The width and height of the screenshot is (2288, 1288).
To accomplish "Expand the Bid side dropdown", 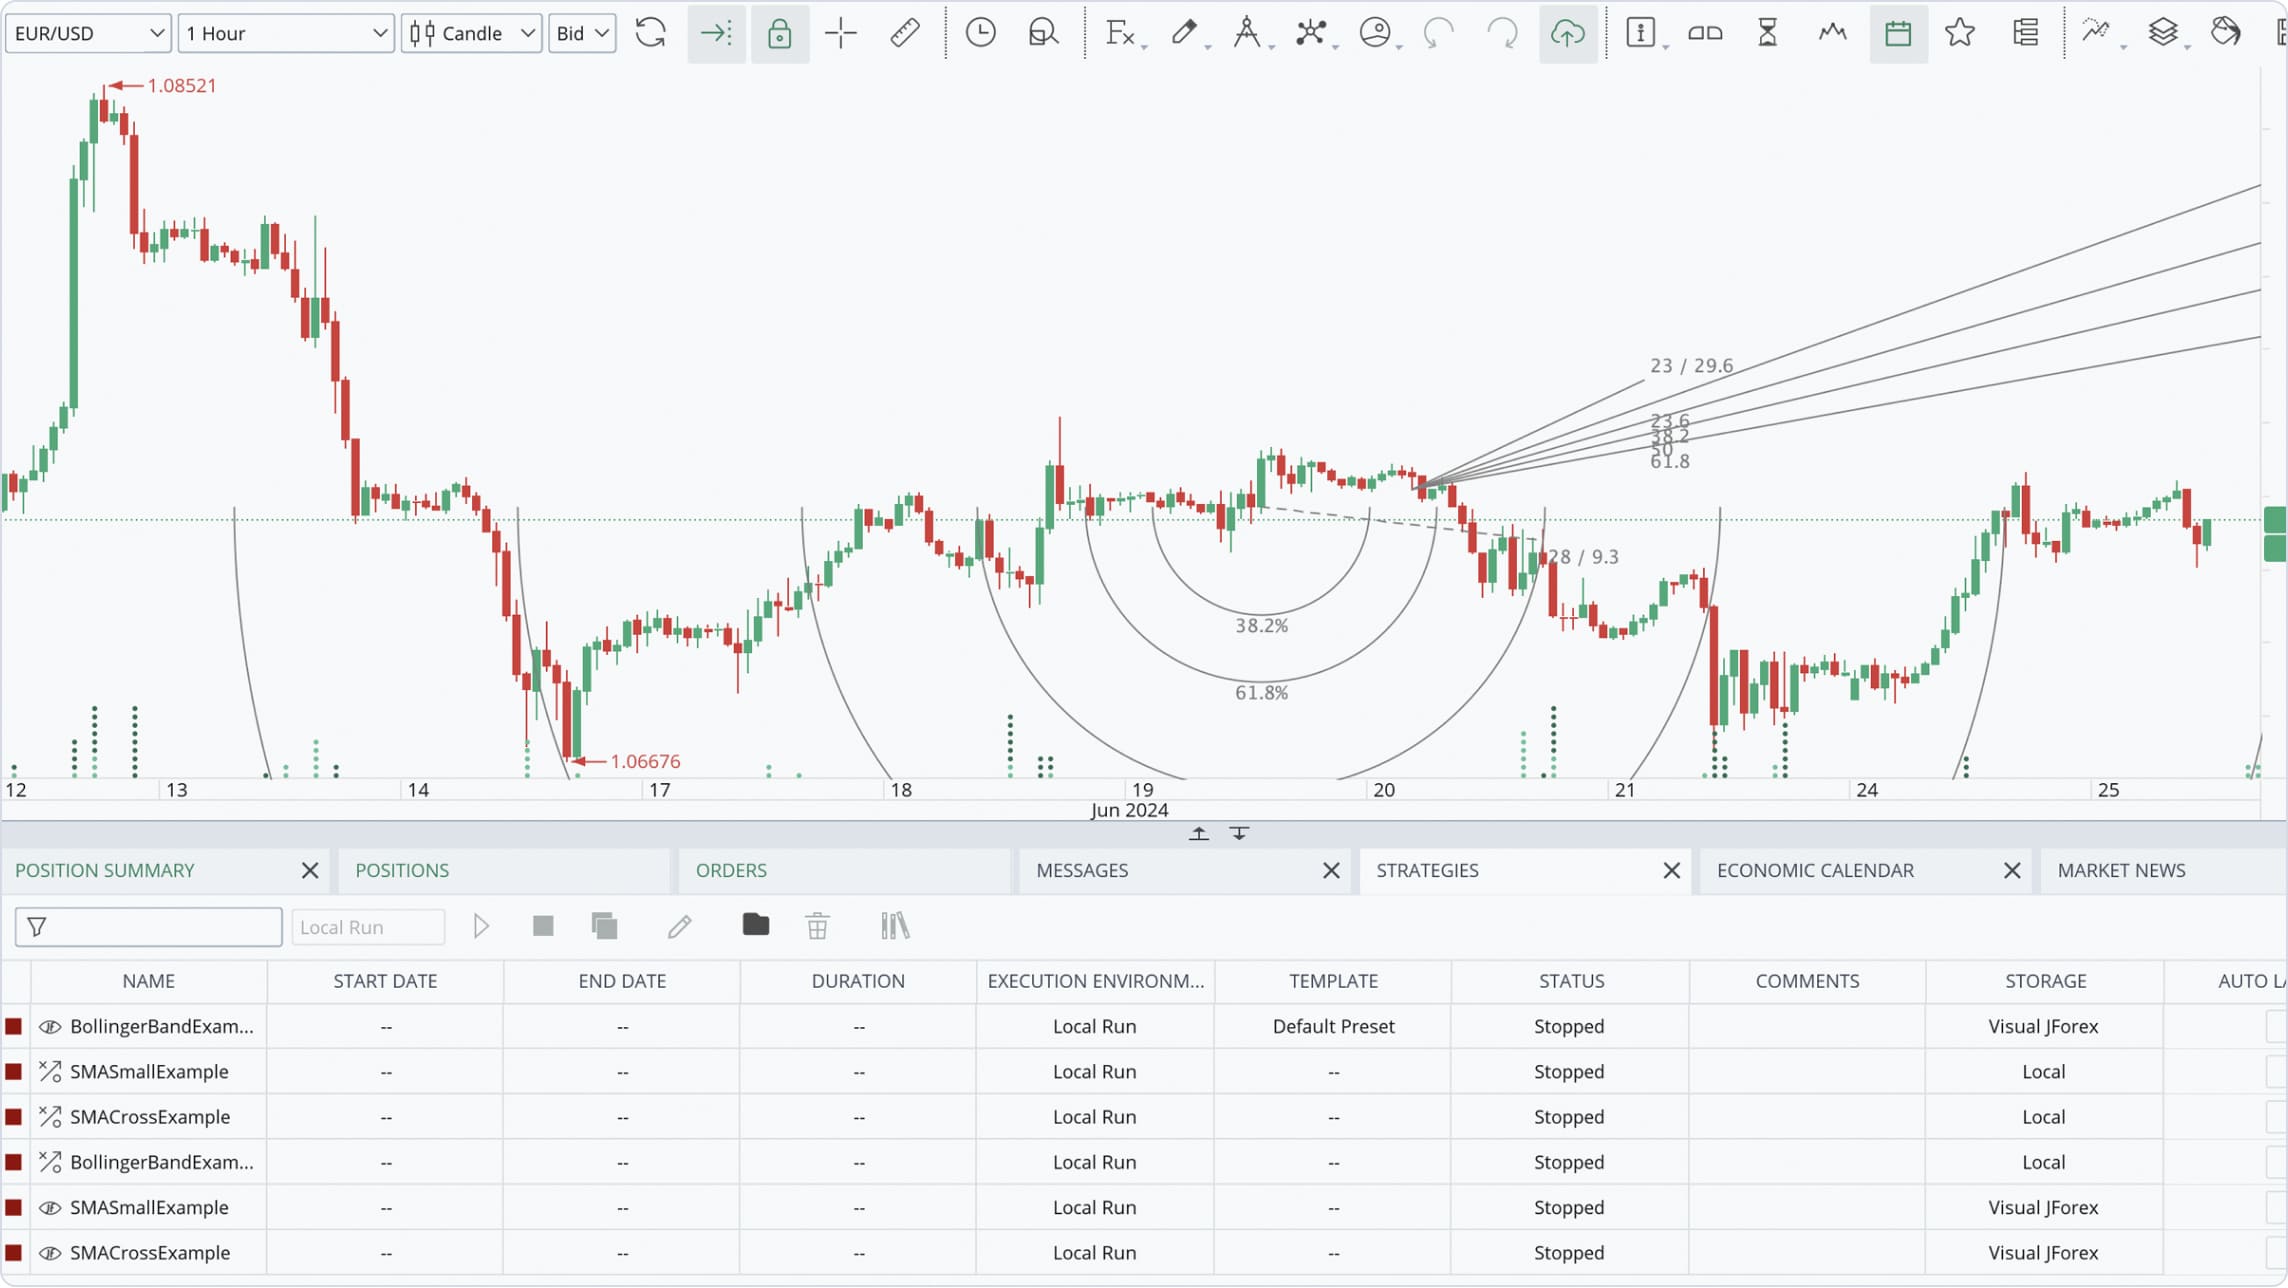I will pyautogui.click(x=582, y=33).
